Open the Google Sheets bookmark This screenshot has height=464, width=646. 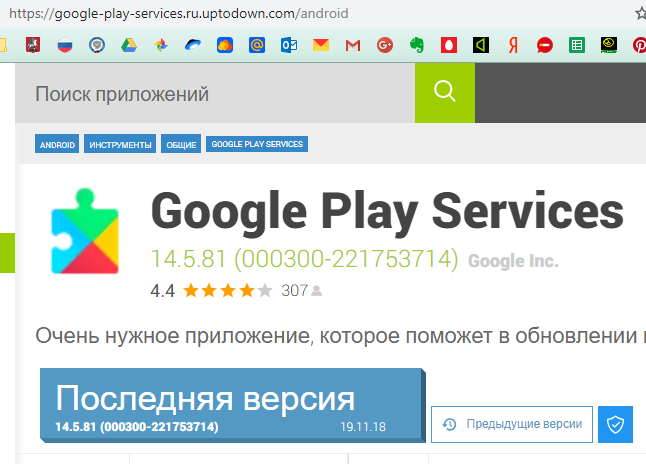(577, 45)
